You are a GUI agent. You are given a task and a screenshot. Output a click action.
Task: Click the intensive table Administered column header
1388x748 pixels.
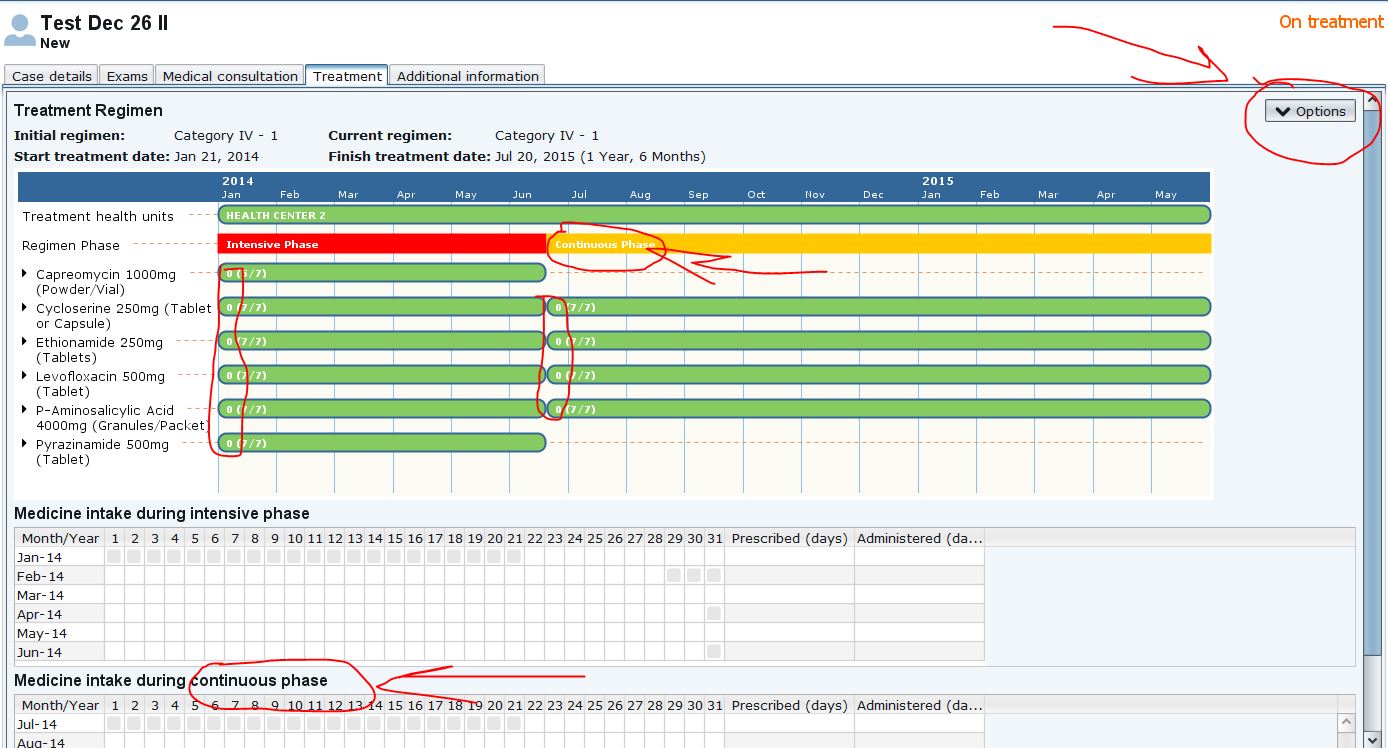[919, 538]
